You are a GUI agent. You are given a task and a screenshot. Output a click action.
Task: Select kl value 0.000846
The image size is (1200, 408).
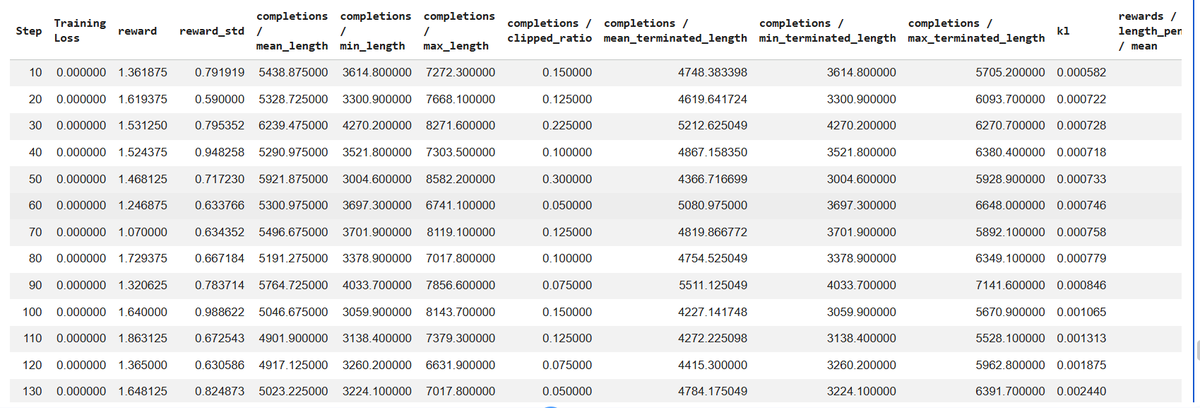pyautogui.click(x=1081, y=286)
